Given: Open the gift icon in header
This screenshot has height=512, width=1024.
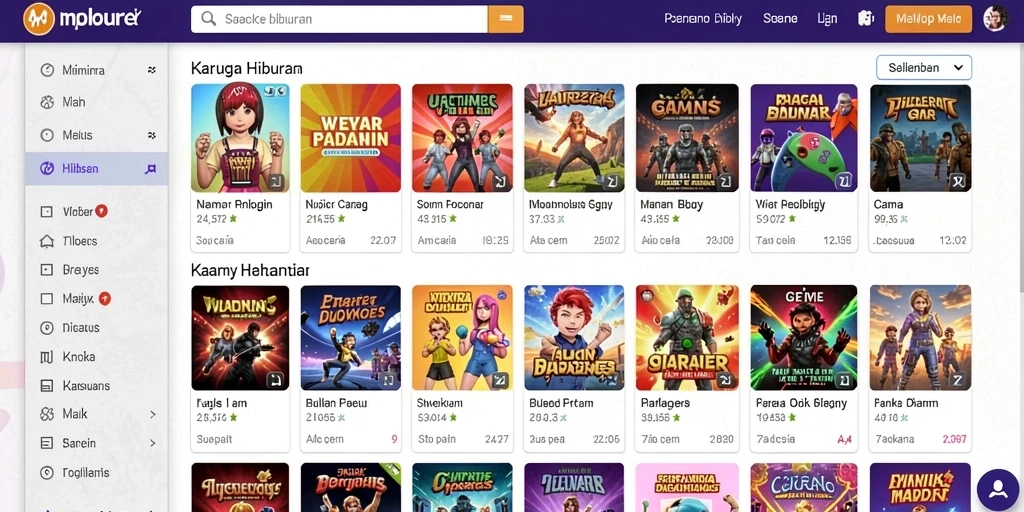Looking at the screenshot, I should 866,19.
